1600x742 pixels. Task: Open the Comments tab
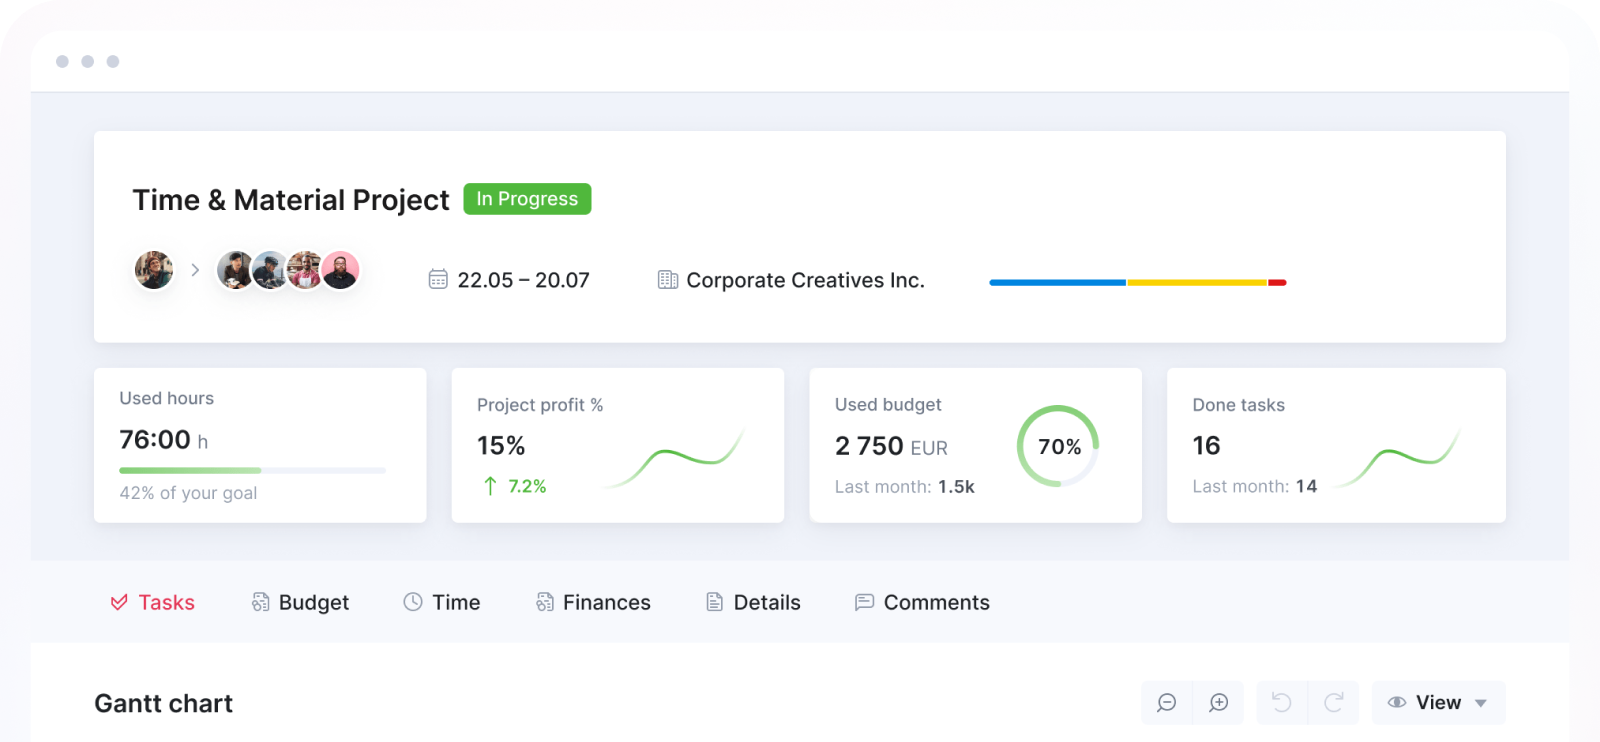coord(922,602)
